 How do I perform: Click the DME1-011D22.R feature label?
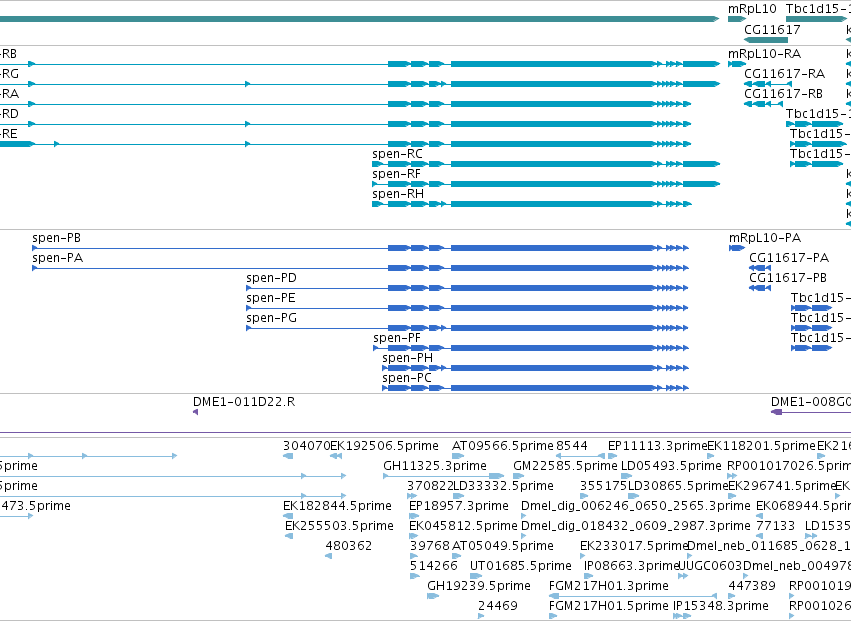(x=244, y=403)
